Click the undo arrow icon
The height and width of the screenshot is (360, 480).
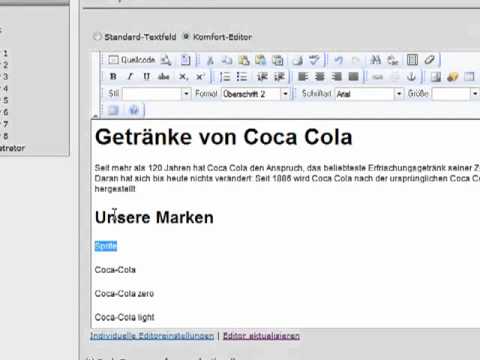339,60
